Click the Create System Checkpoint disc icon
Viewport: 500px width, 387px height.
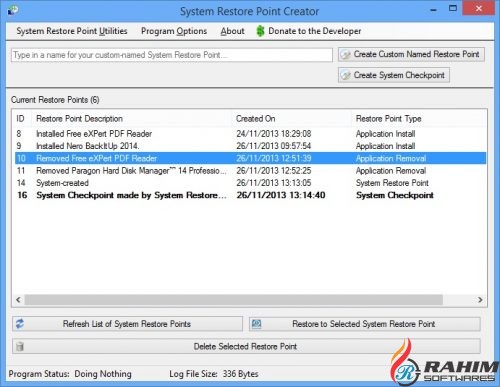(346, 75)
